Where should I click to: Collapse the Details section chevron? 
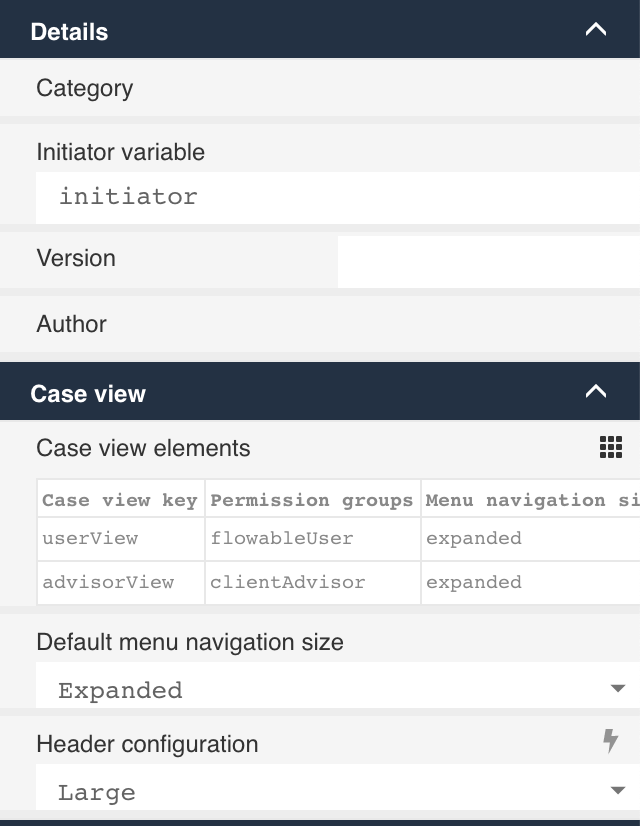click(595, 30)
